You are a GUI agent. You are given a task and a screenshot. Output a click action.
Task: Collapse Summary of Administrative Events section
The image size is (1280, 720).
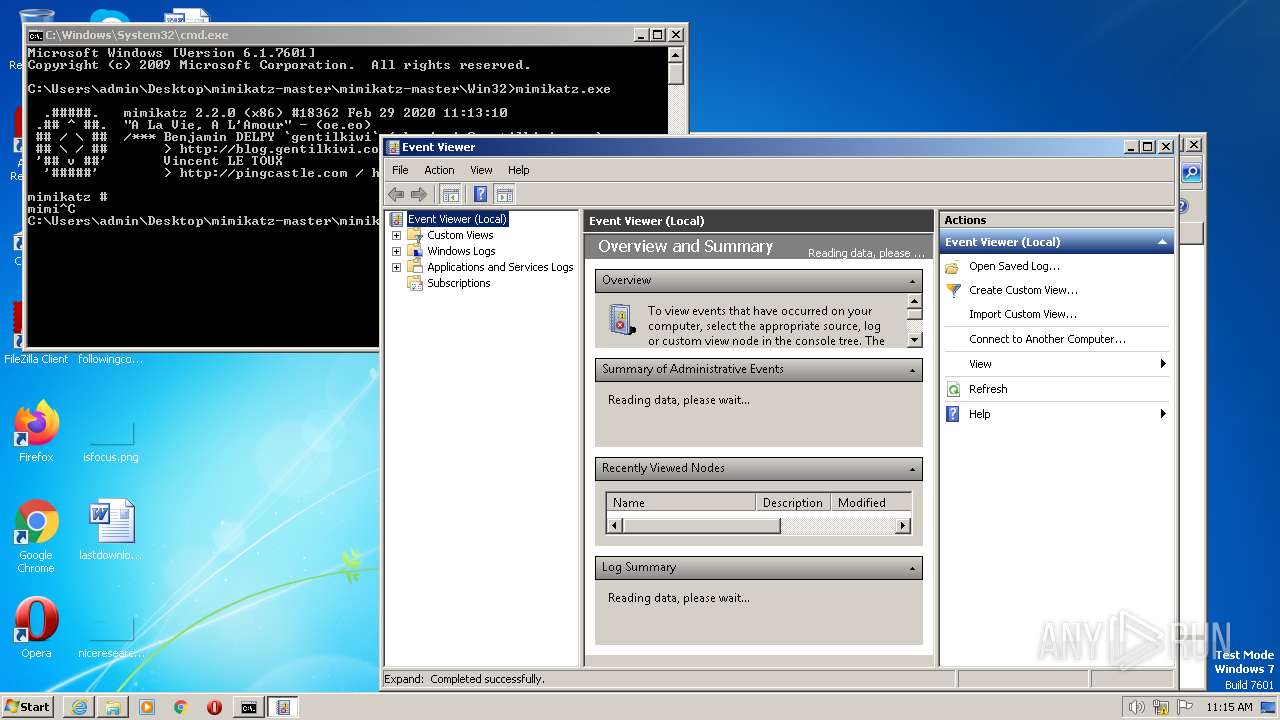pos(913,370)
